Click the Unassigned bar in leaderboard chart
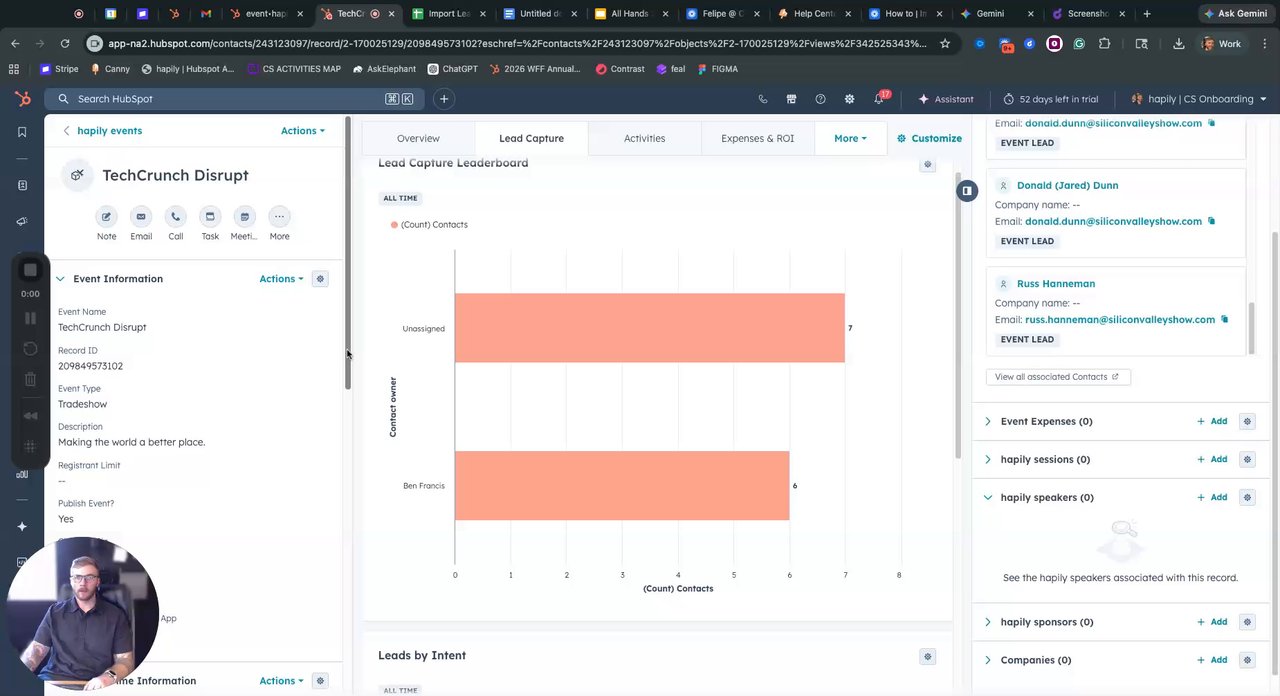The width and height of the screenshot is (1280, 696). (650, 328)
